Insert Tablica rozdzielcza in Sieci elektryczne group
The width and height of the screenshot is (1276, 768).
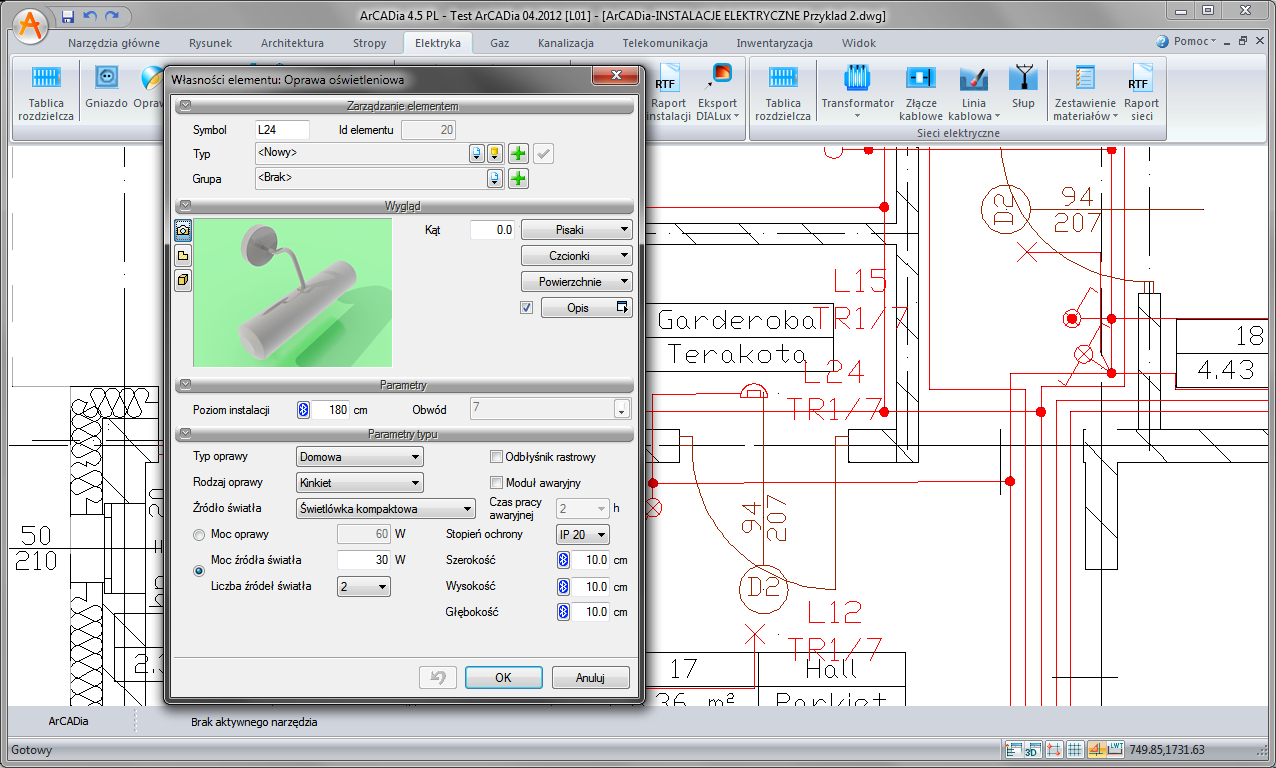point(783,92)
